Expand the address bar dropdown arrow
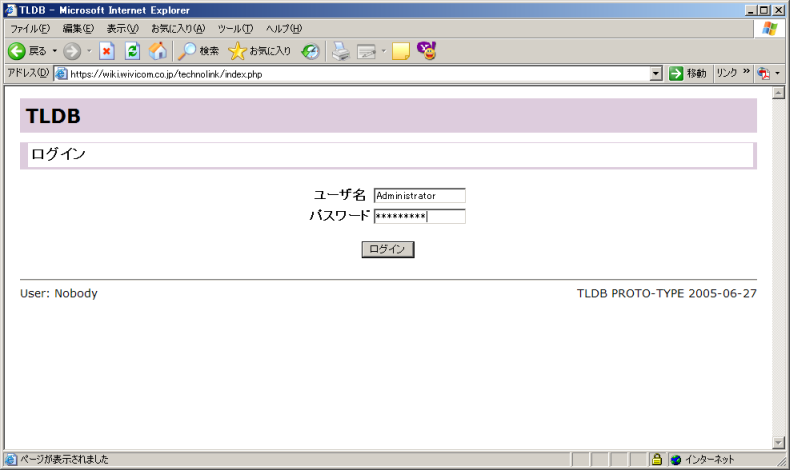 [656, 74]
